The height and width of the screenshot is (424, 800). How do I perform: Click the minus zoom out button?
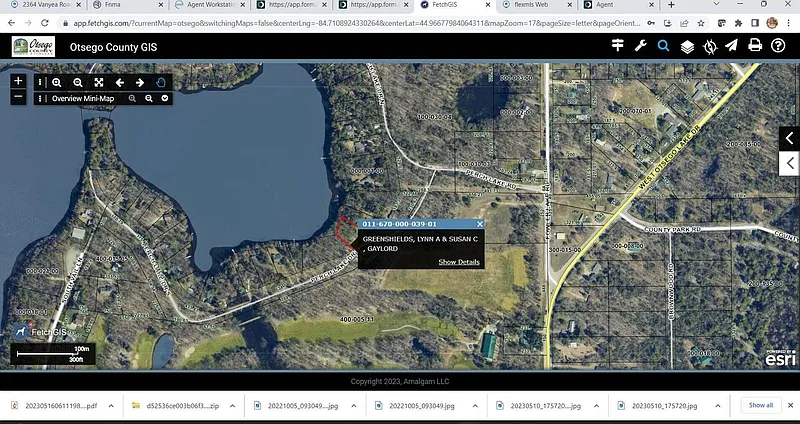point(18,97)
